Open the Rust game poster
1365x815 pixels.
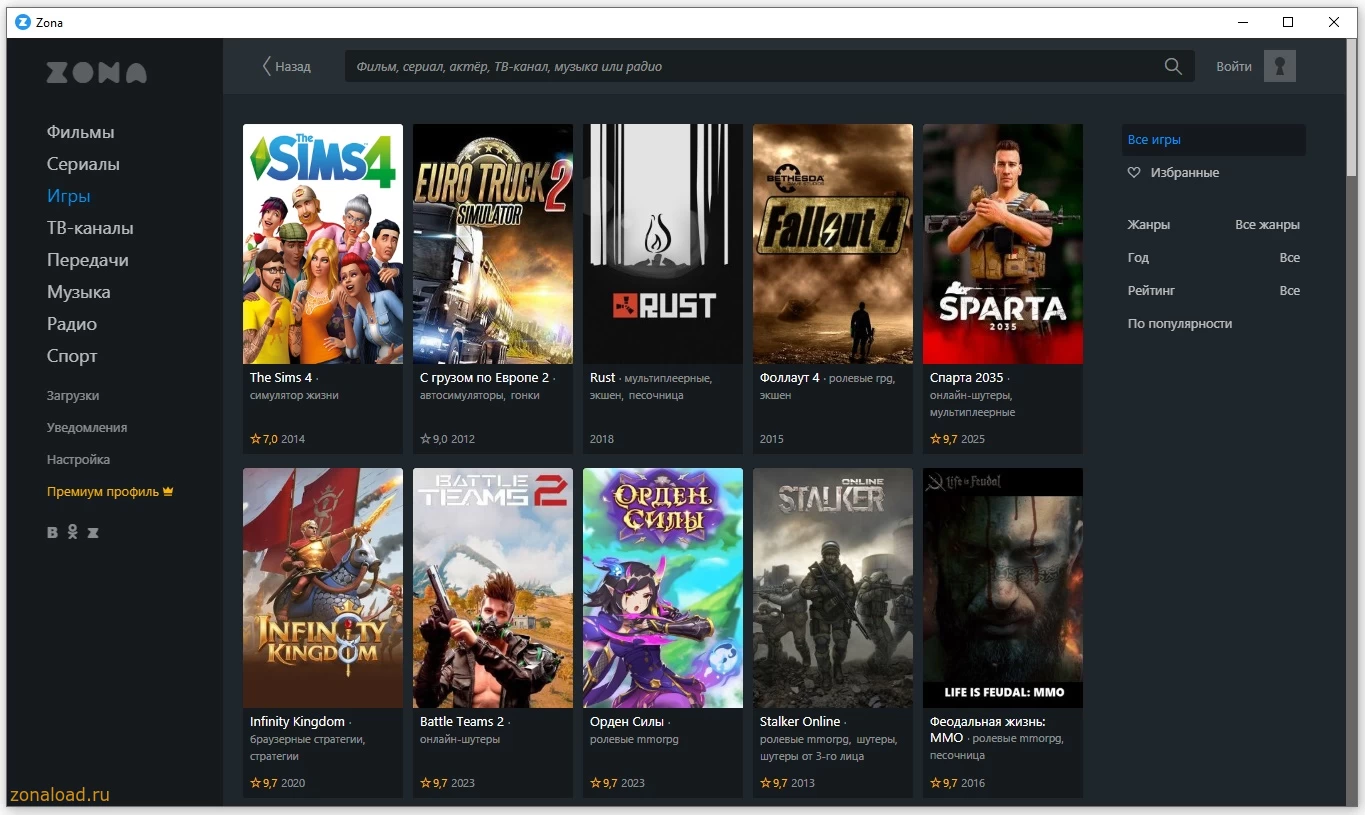[663, 244]
